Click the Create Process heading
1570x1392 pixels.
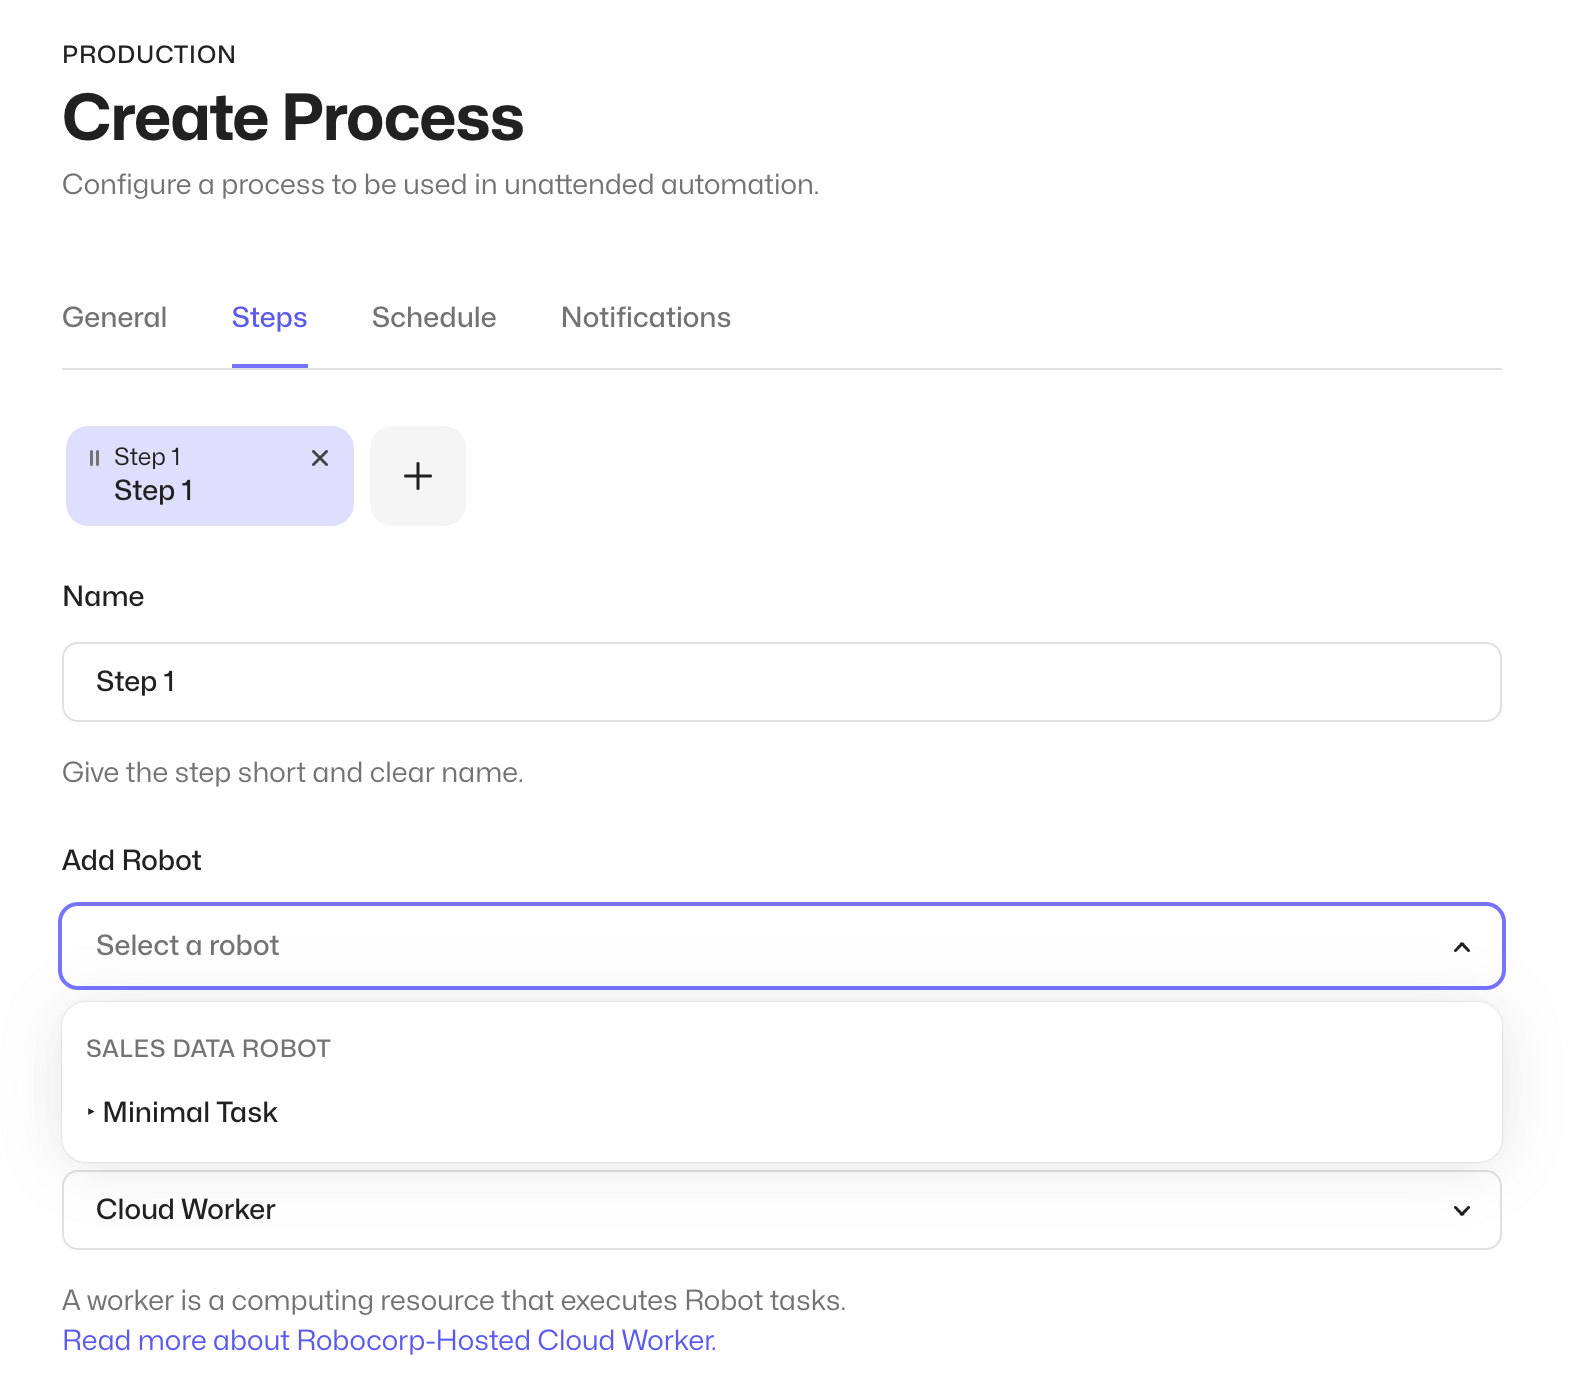pos(293,118)
